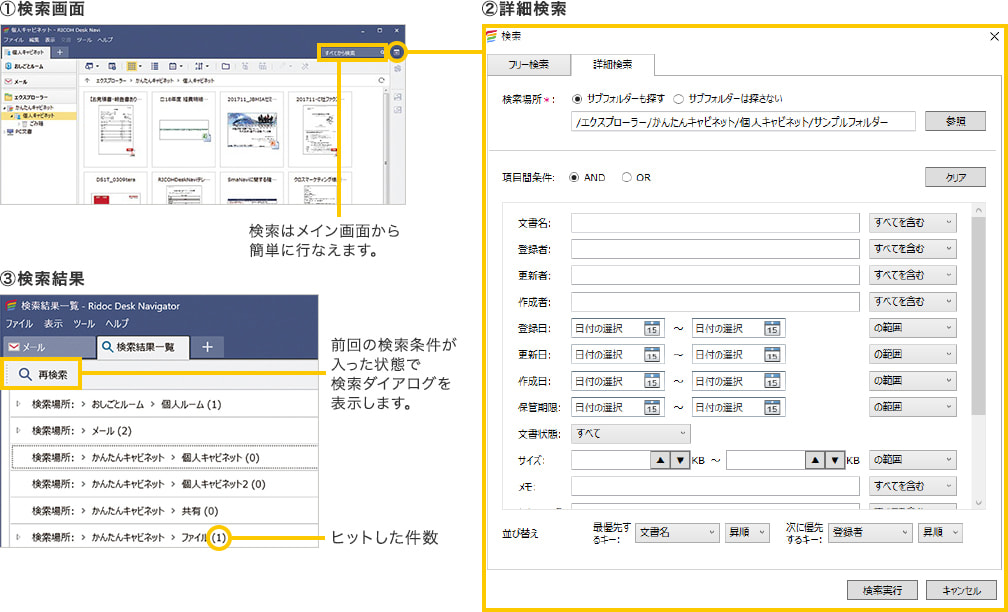Screen dimensions: 1008x612
Task: Click into the 登録者 text field
Action: click(x=715, y=249)
